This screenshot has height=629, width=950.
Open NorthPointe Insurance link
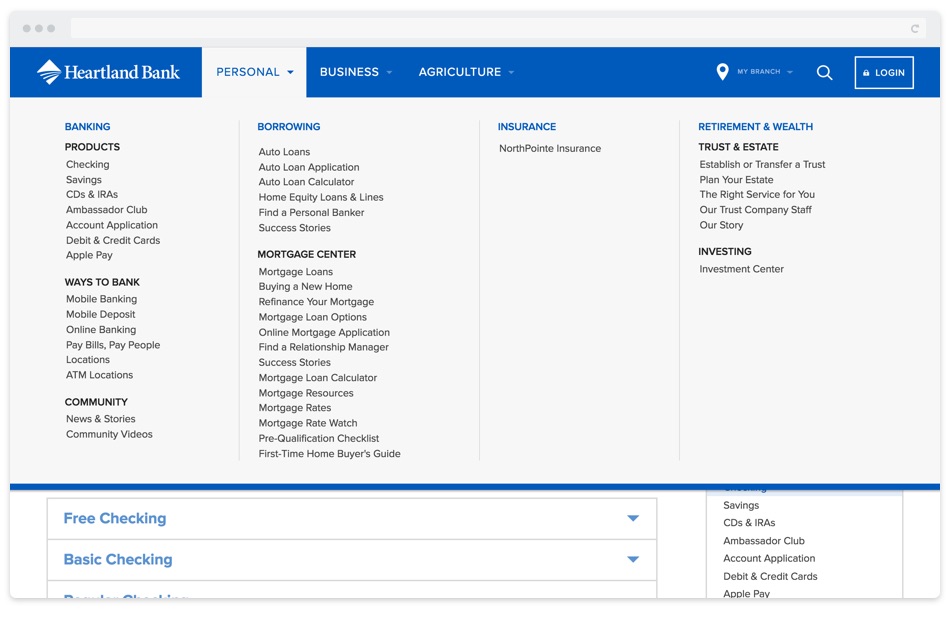550,148
